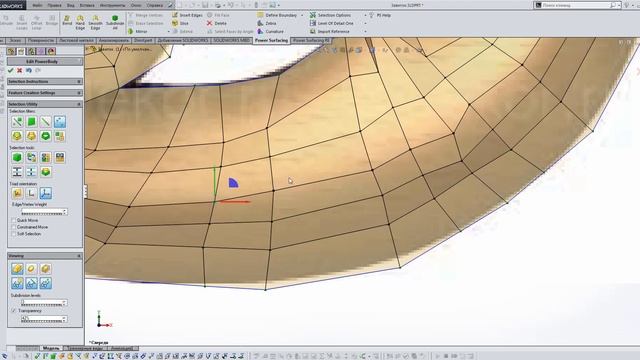Screen dimensions: 640x360
Task: Expand the Feature Creation Settings section
Action: point(79,93)
